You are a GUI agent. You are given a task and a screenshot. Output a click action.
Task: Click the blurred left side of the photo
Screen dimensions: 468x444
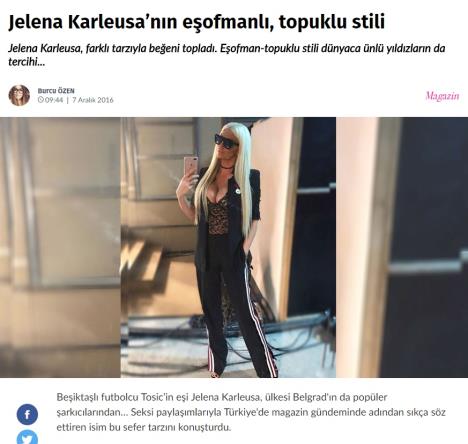(60, 247)
